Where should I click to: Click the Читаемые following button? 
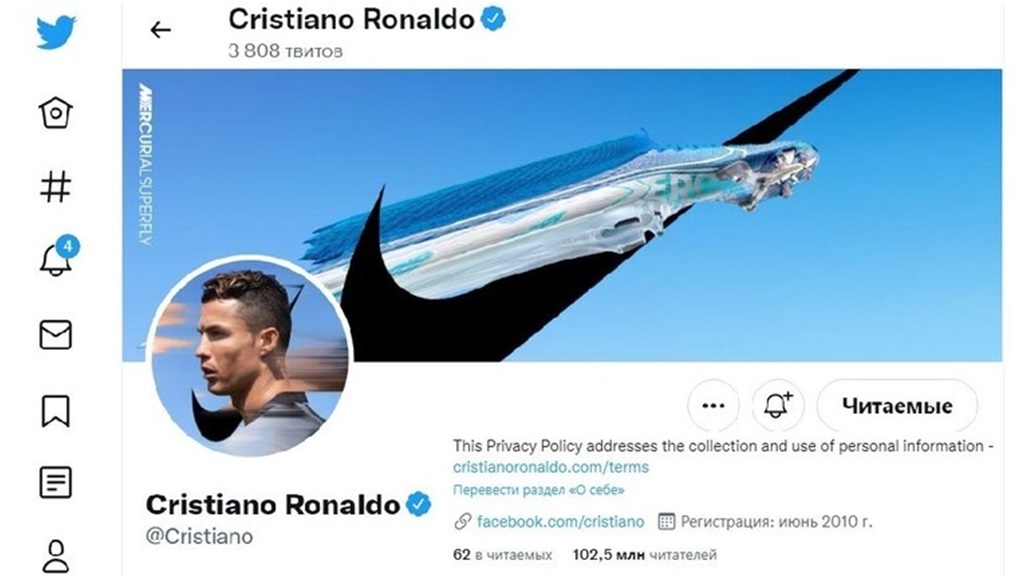tap(897, 406)
